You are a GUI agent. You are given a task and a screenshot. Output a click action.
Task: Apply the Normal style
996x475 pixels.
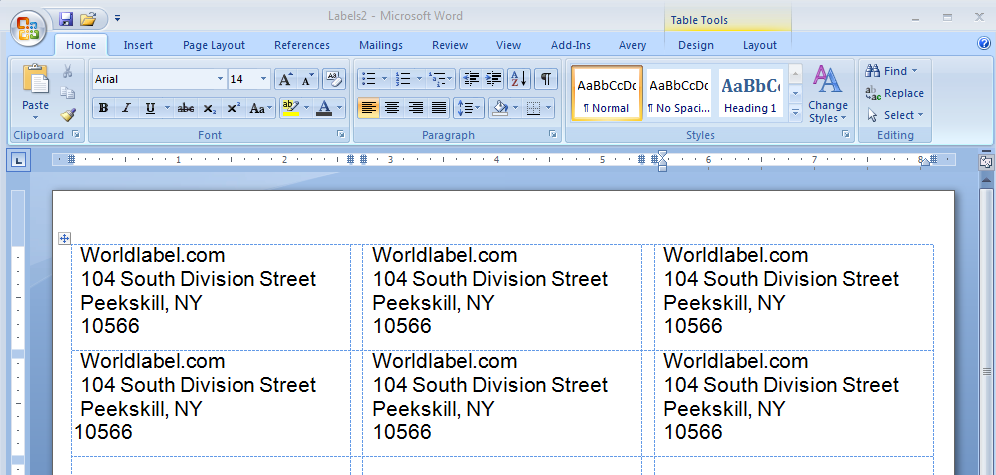(607, 93)
